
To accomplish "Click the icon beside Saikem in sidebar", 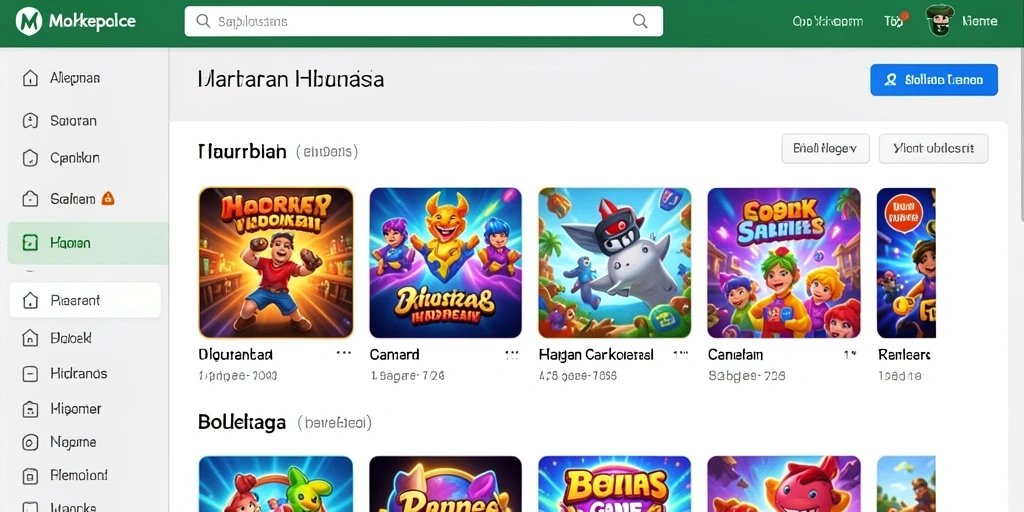I will click(30, 199).
